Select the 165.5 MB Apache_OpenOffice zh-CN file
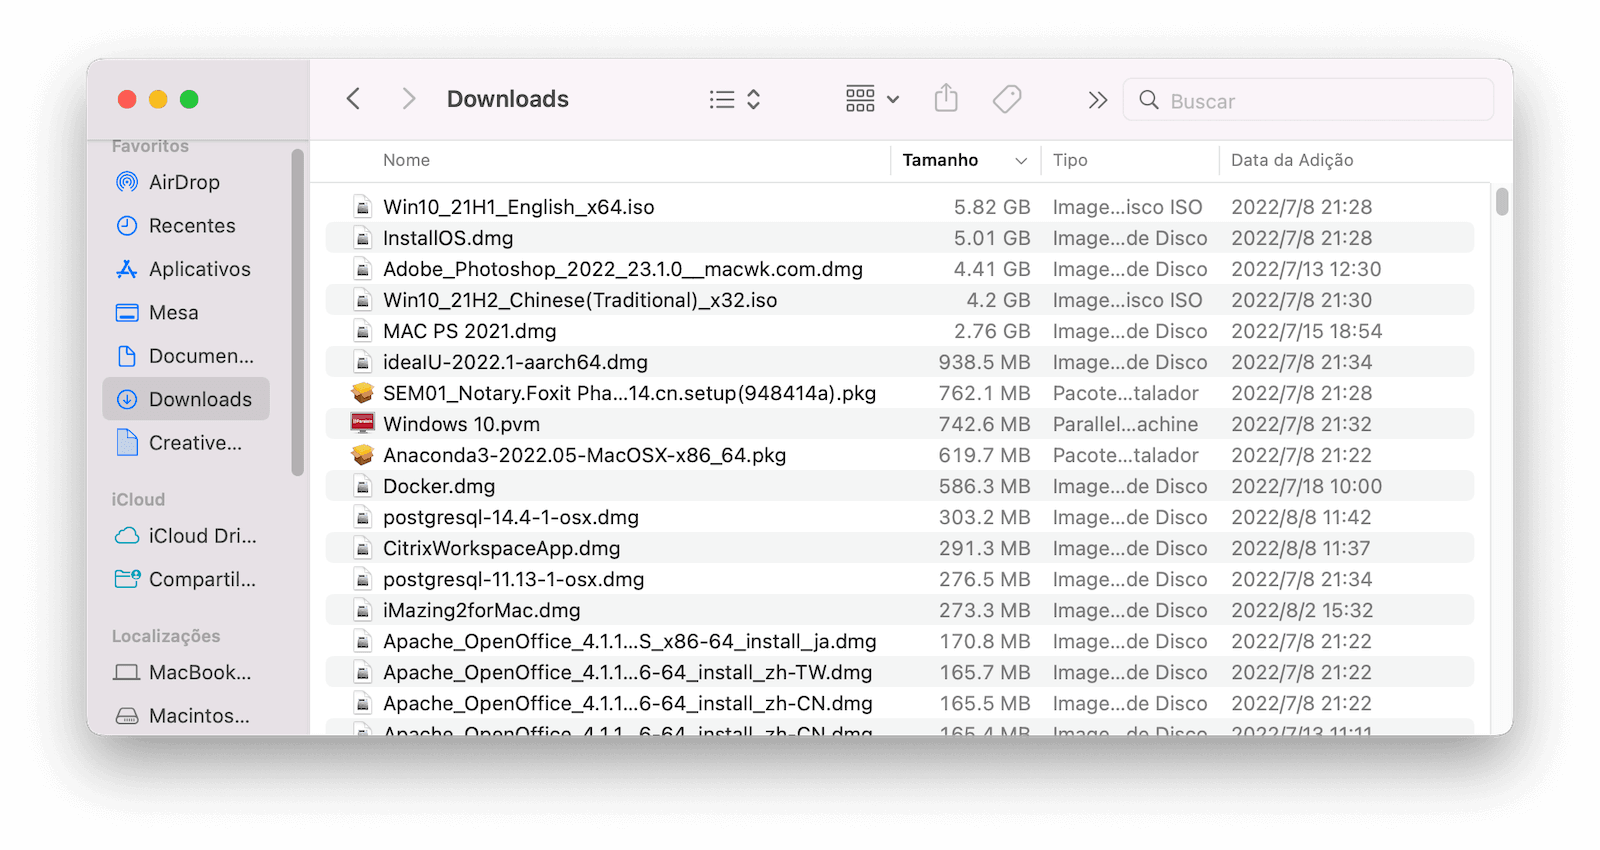 [899, 703]
